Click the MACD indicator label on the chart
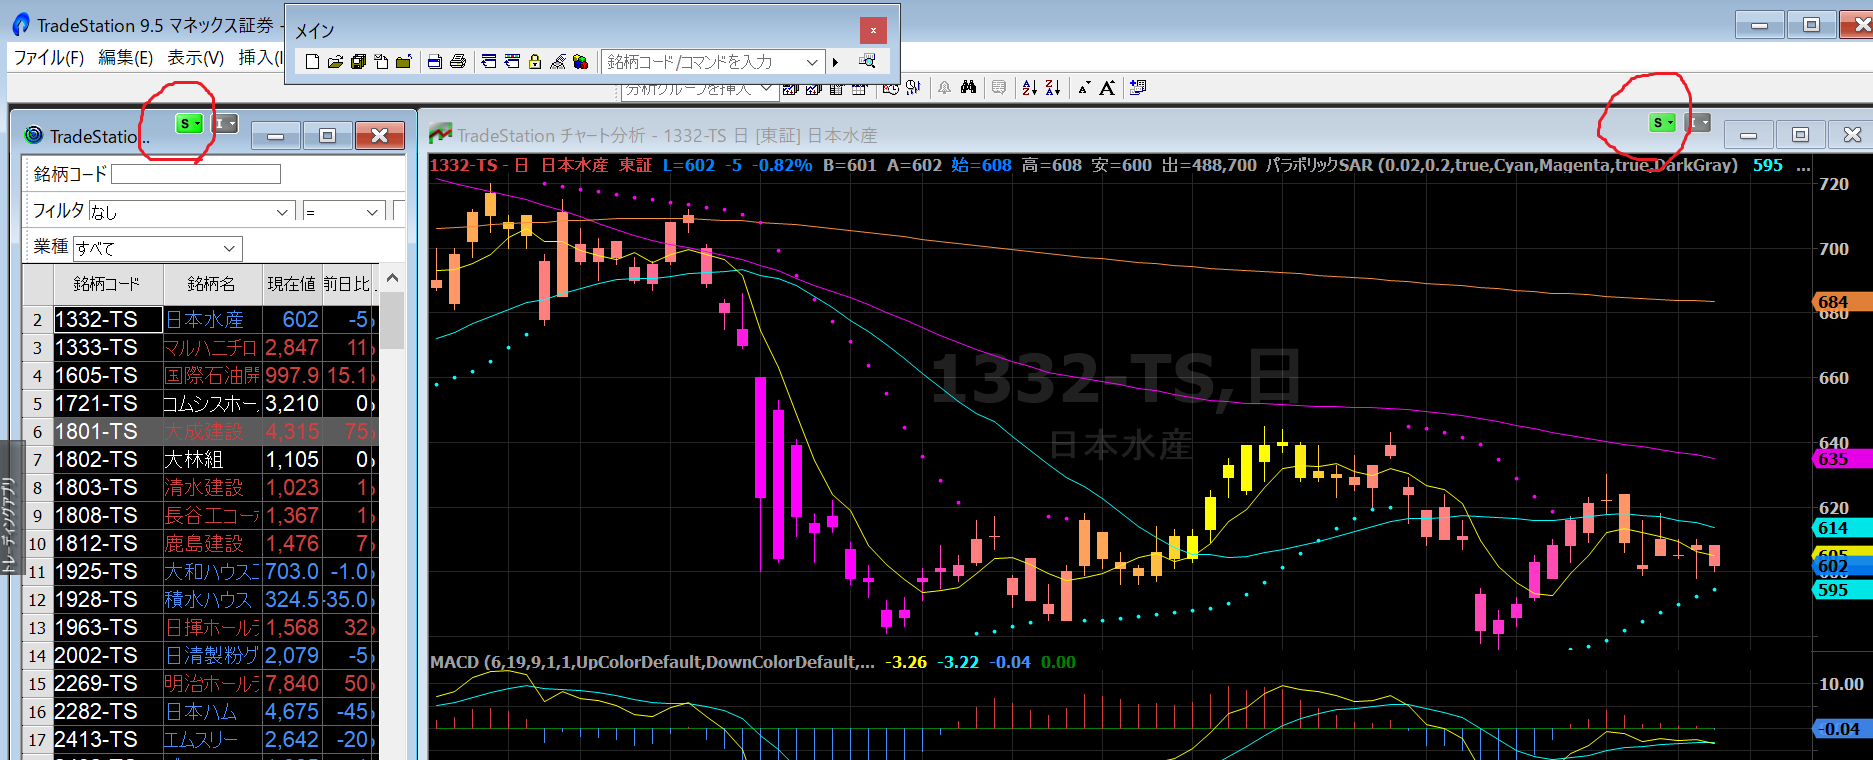The image size is (1873, 760). click(652, 662)
